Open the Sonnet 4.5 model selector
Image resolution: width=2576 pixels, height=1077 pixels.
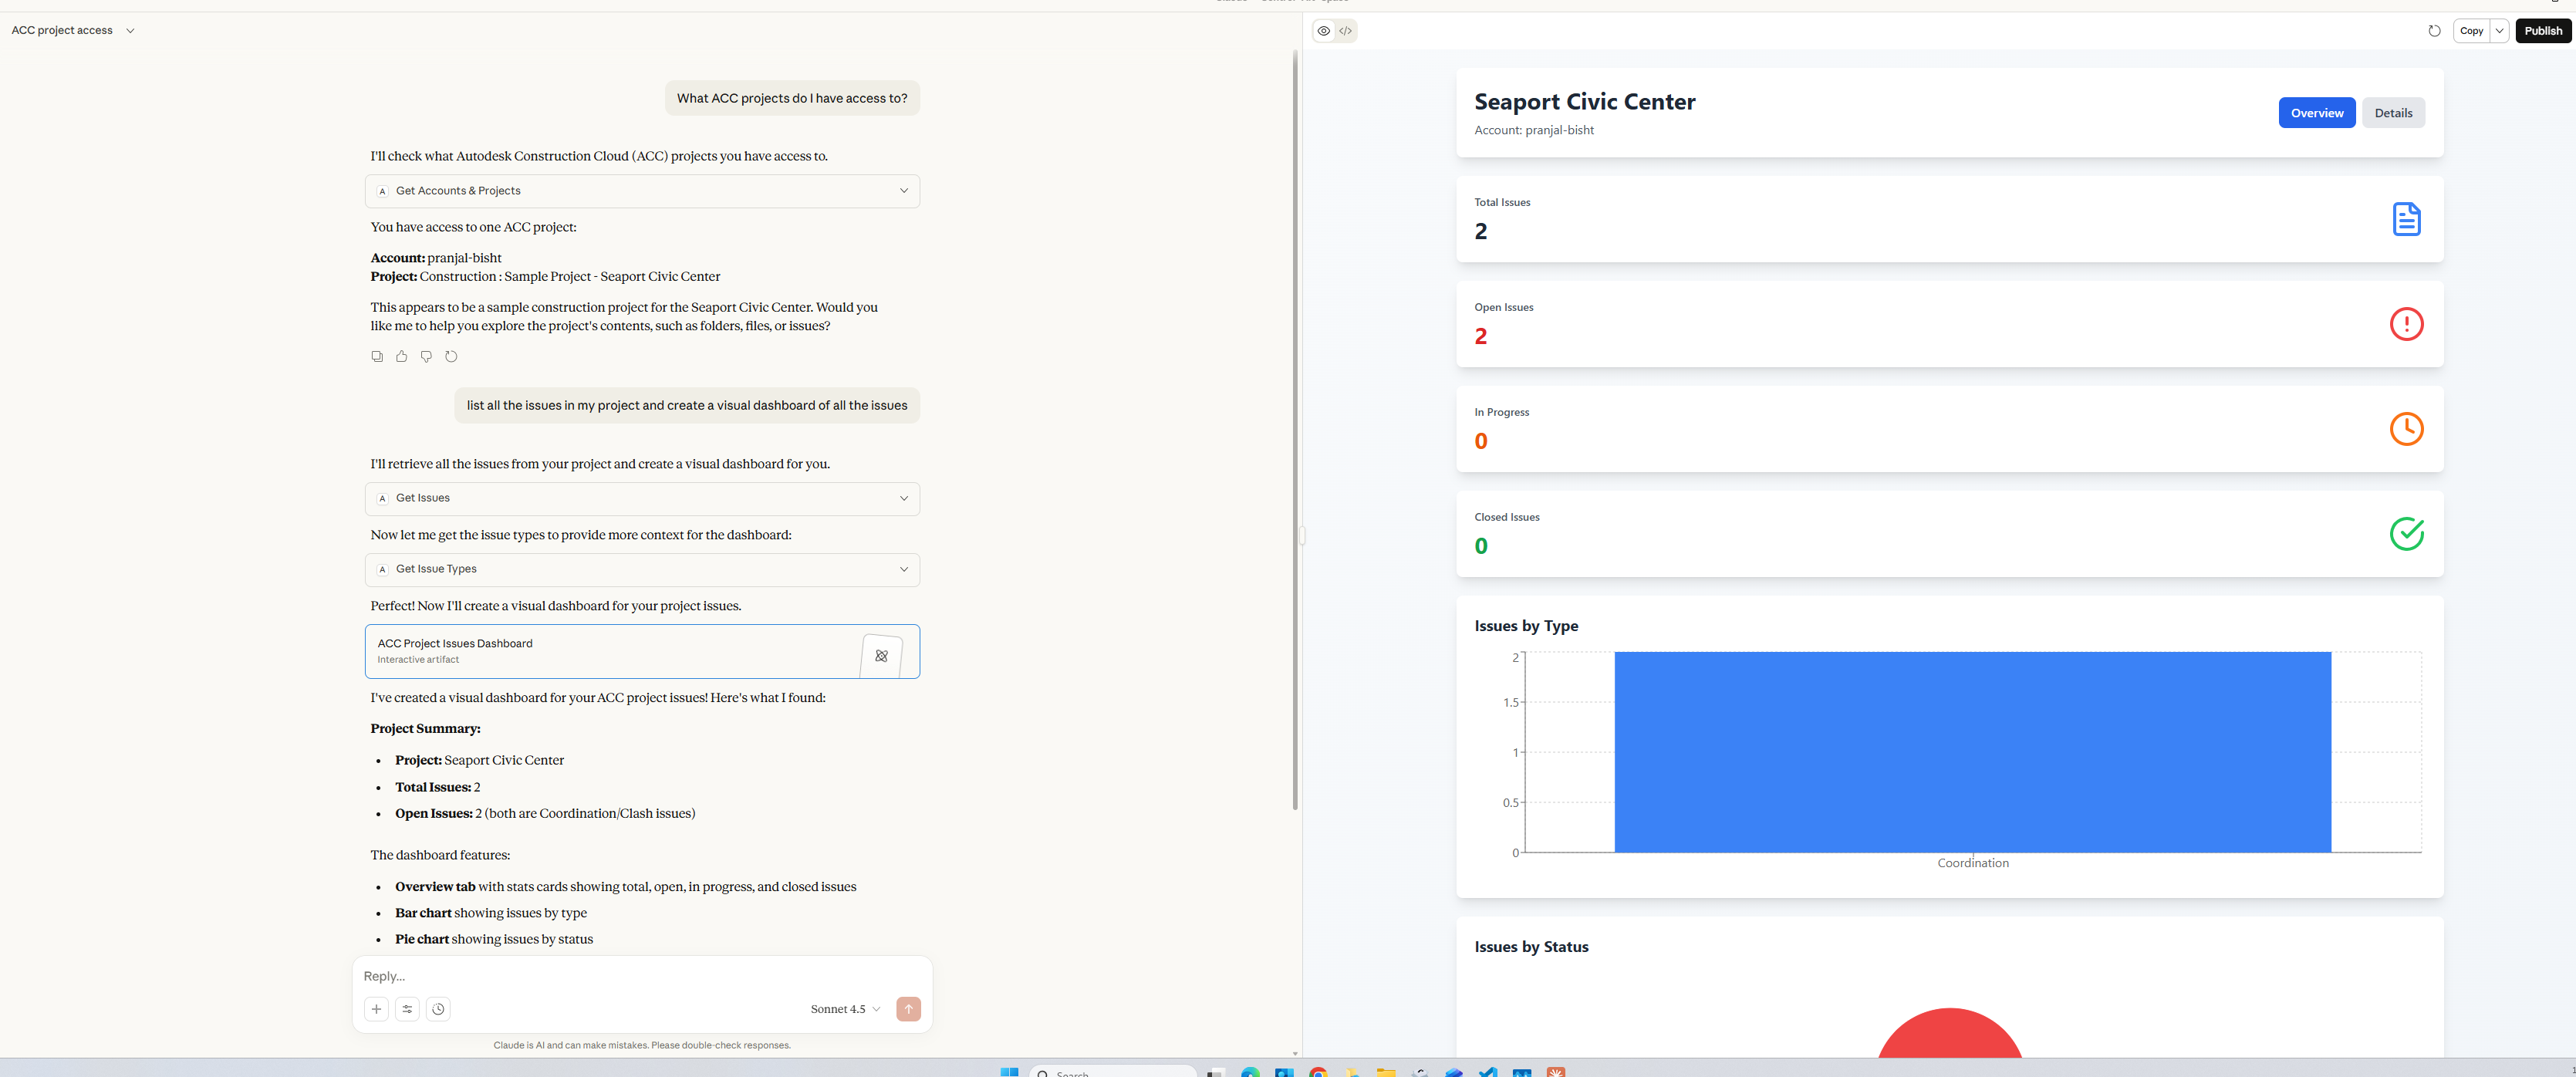pyautogui.click(x=843, y=1009)
